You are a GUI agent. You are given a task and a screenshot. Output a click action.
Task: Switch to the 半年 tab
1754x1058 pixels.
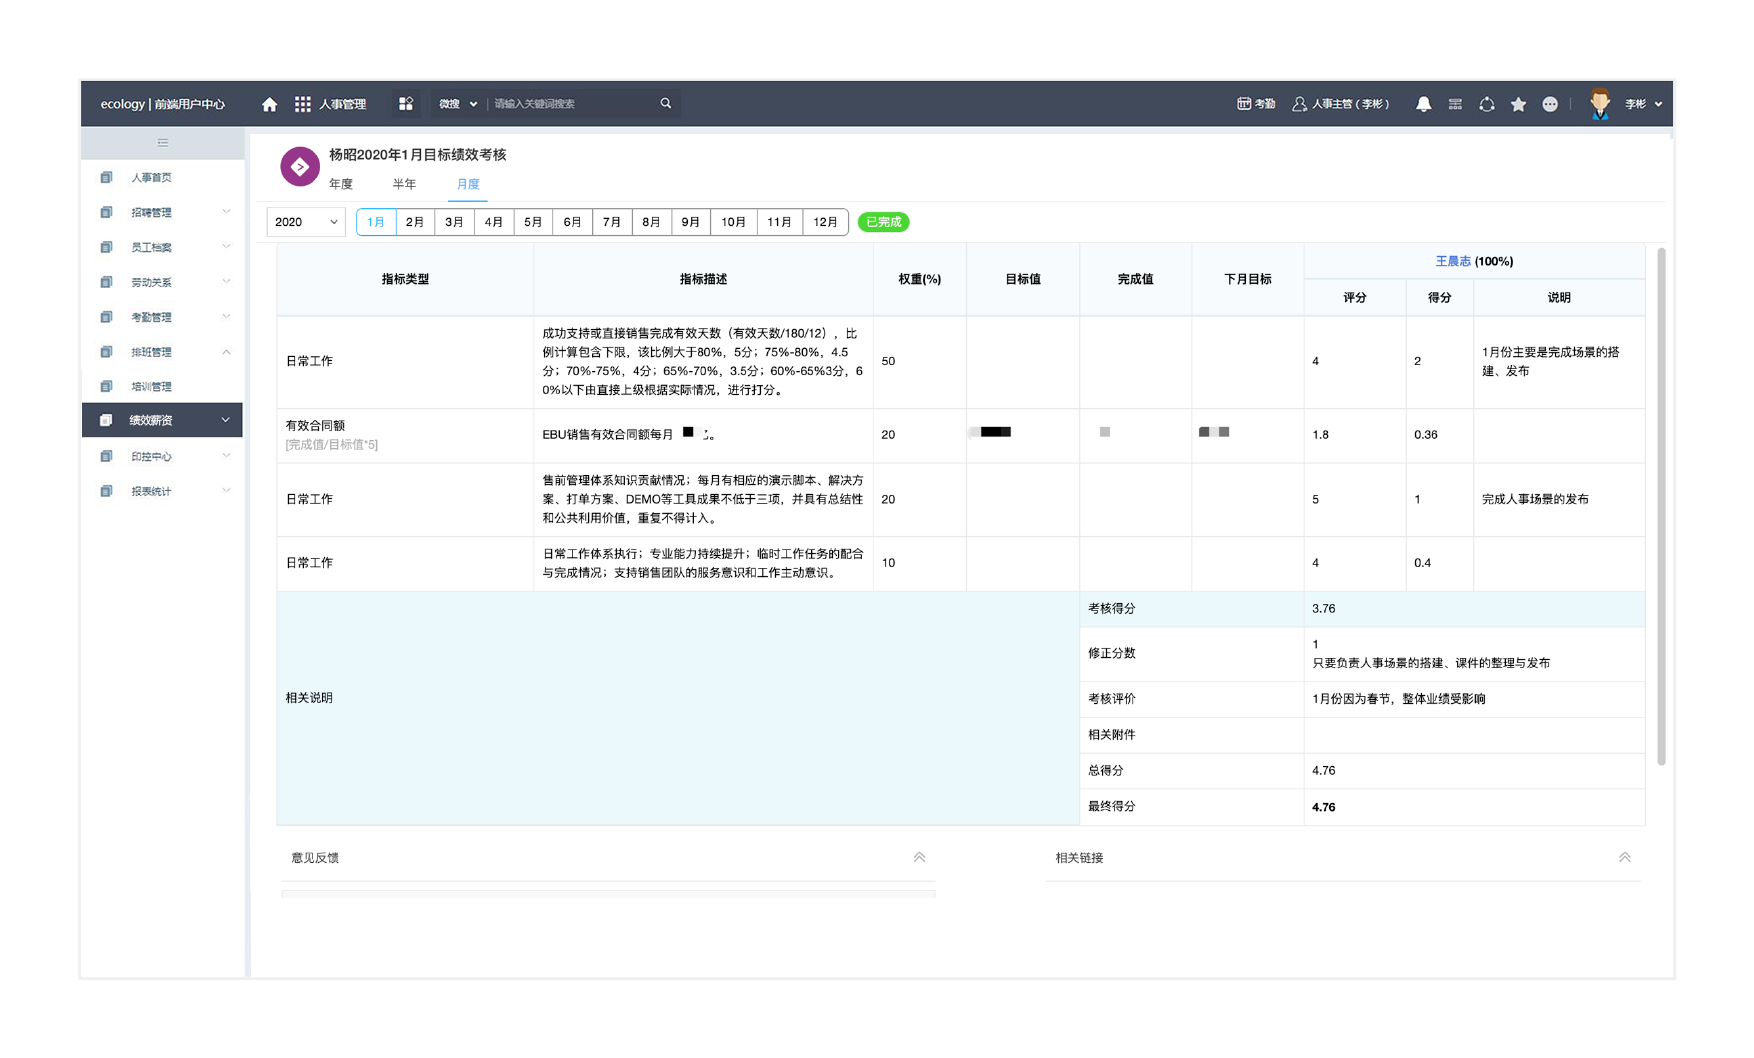404,184
